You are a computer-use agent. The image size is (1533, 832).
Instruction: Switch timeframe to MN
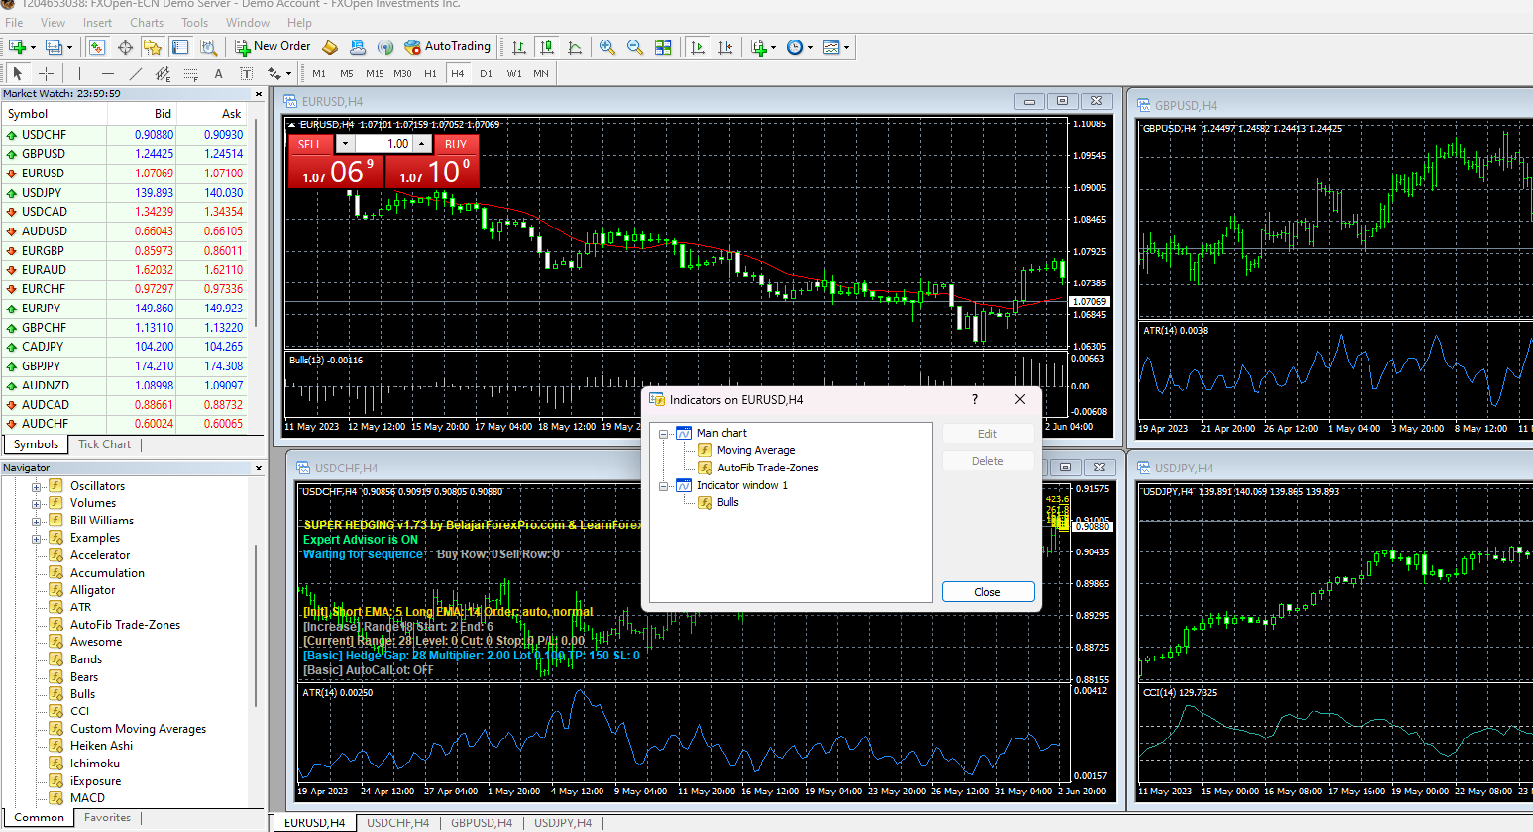(x=541, y=73)
